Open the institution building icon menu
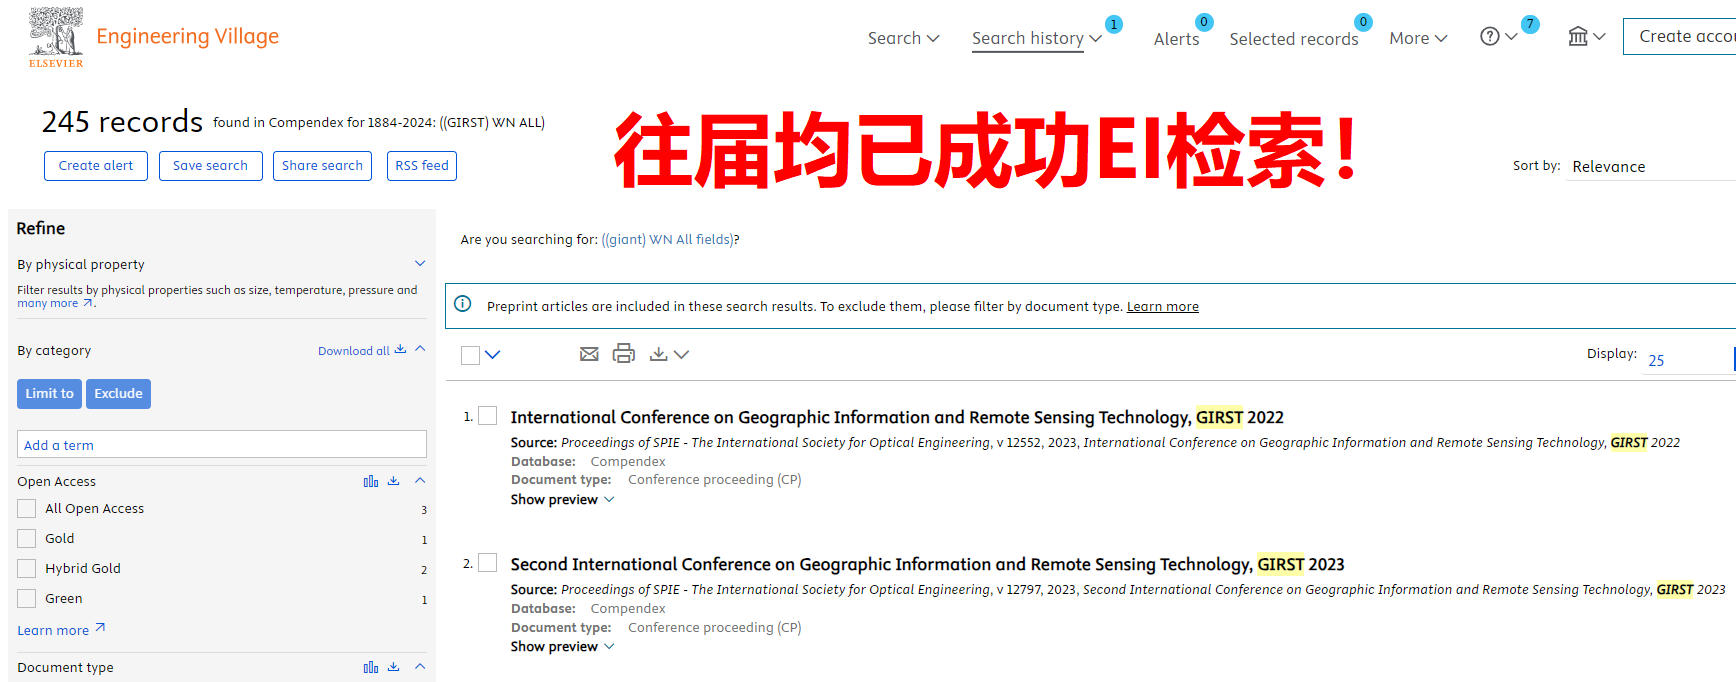 1578,37
